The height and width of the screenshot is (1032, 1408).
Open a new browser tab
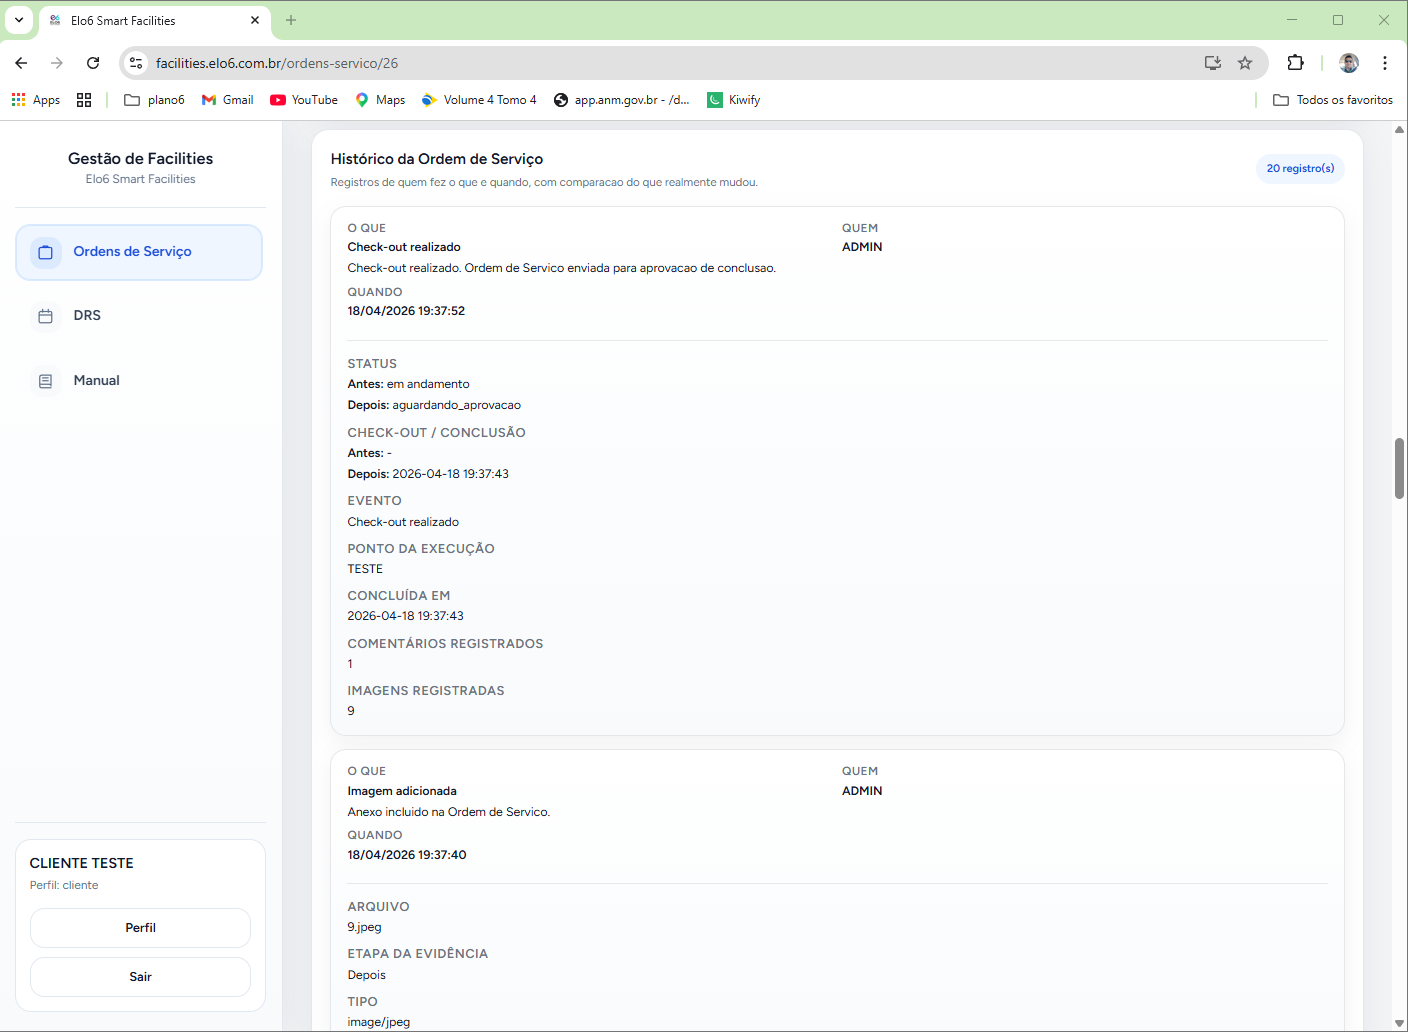(291, 20)
